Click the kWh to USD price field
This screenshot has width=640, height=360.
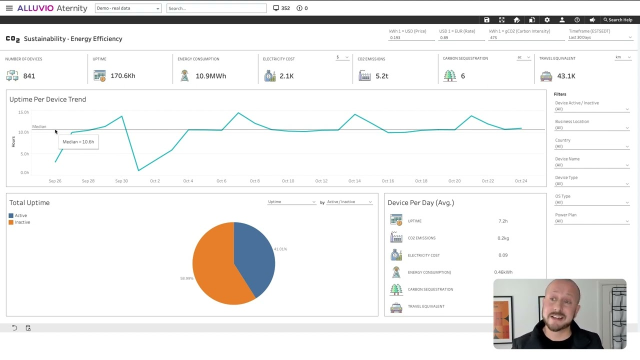(411, 38)
